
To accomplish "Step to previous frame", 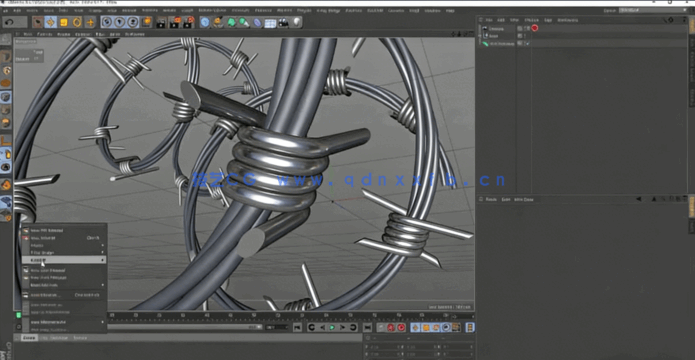I will pyautogui.click(x=322, y=328).
